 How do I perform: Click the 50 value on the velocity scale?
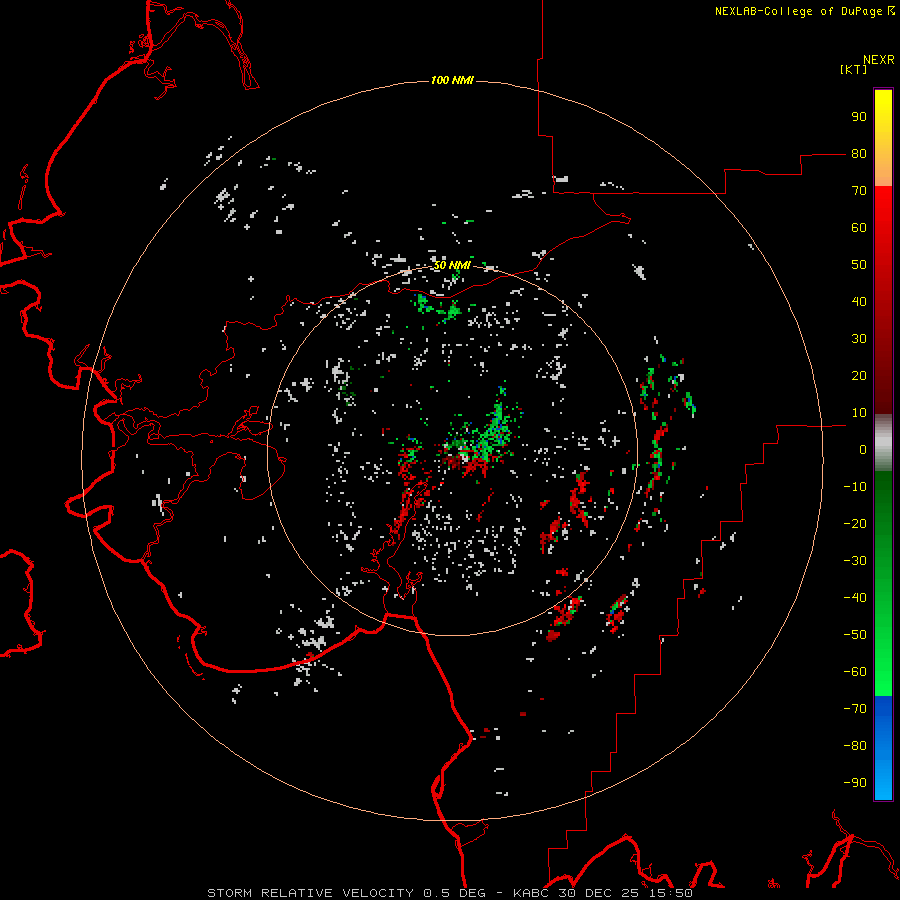(859, 265)
